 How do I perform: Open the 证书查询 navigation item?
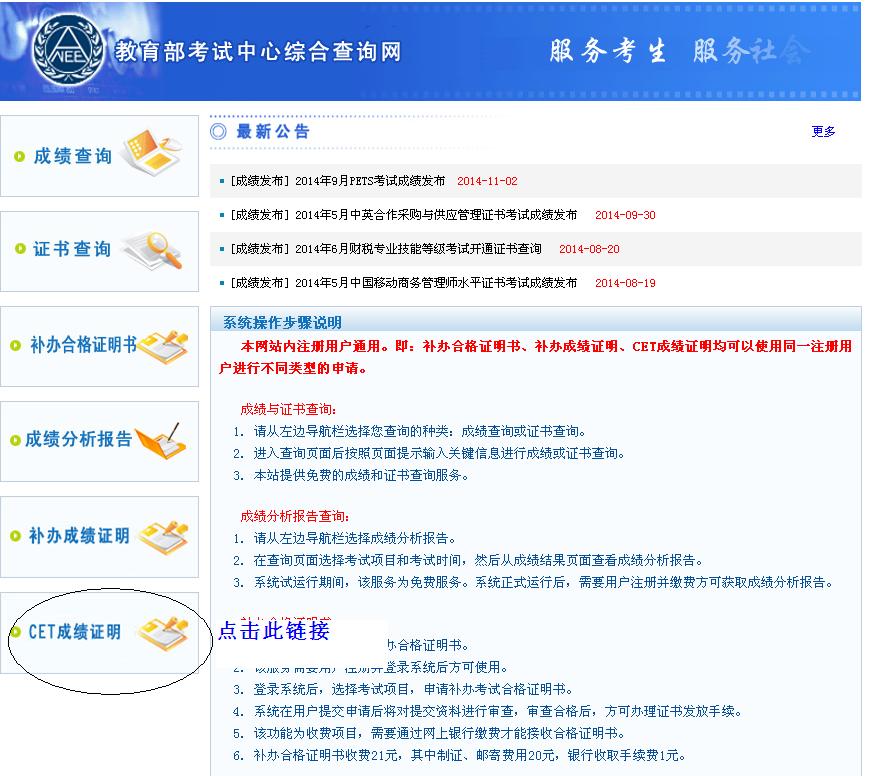(99, 251)
